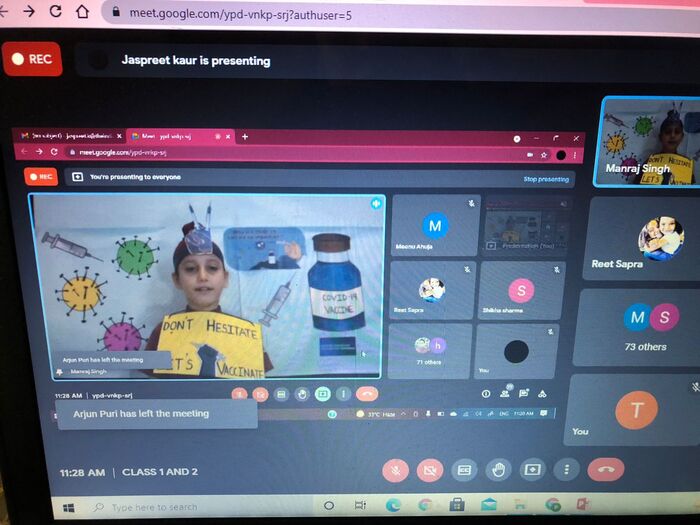This screenshot has height=525, width=700.
Task: Click the green presenting button in shared screen
Action: click(x=323, y=394)
